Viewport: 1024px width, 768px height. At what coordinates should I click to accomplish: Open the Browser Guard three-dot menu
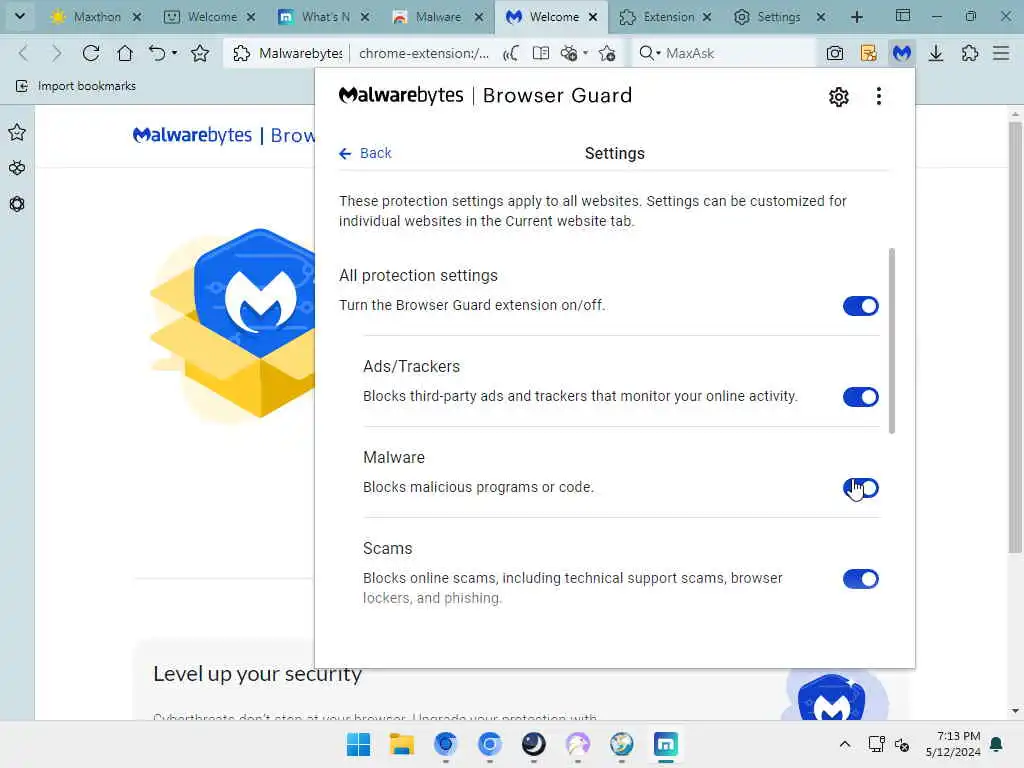879,97
